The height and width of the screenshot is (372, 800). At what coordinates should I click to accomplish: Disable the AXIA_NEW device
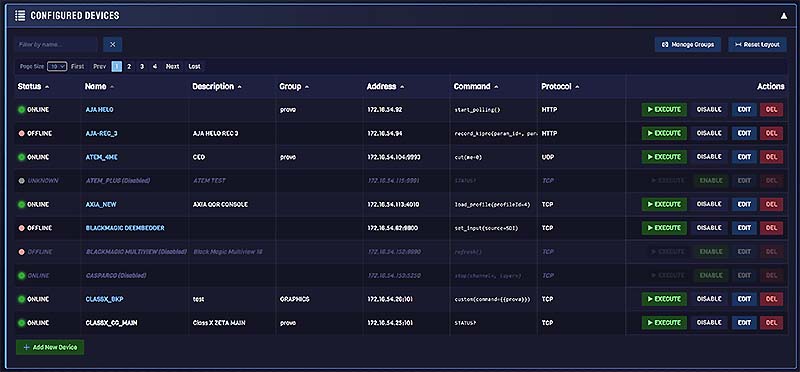coord(709,204)
